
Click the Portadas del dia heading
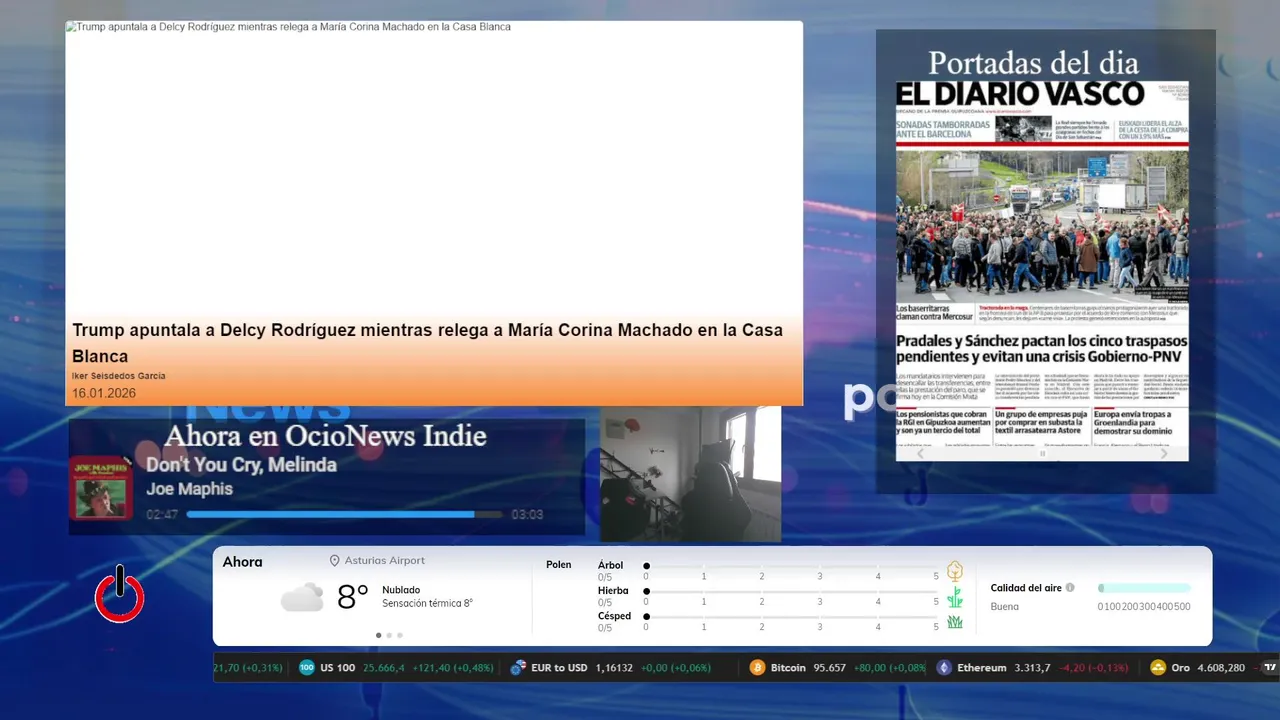(1033, 63)
